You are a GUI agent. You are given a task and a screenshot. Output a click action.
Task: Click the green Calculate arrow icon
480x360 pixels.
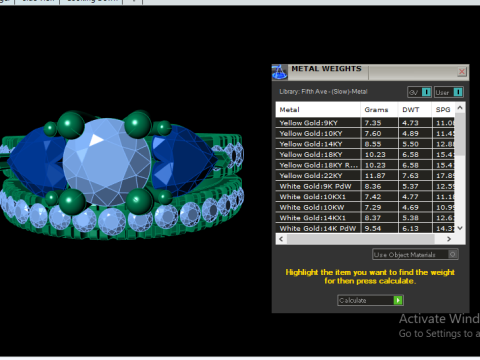pyautogui.click(x=398, y=300)
